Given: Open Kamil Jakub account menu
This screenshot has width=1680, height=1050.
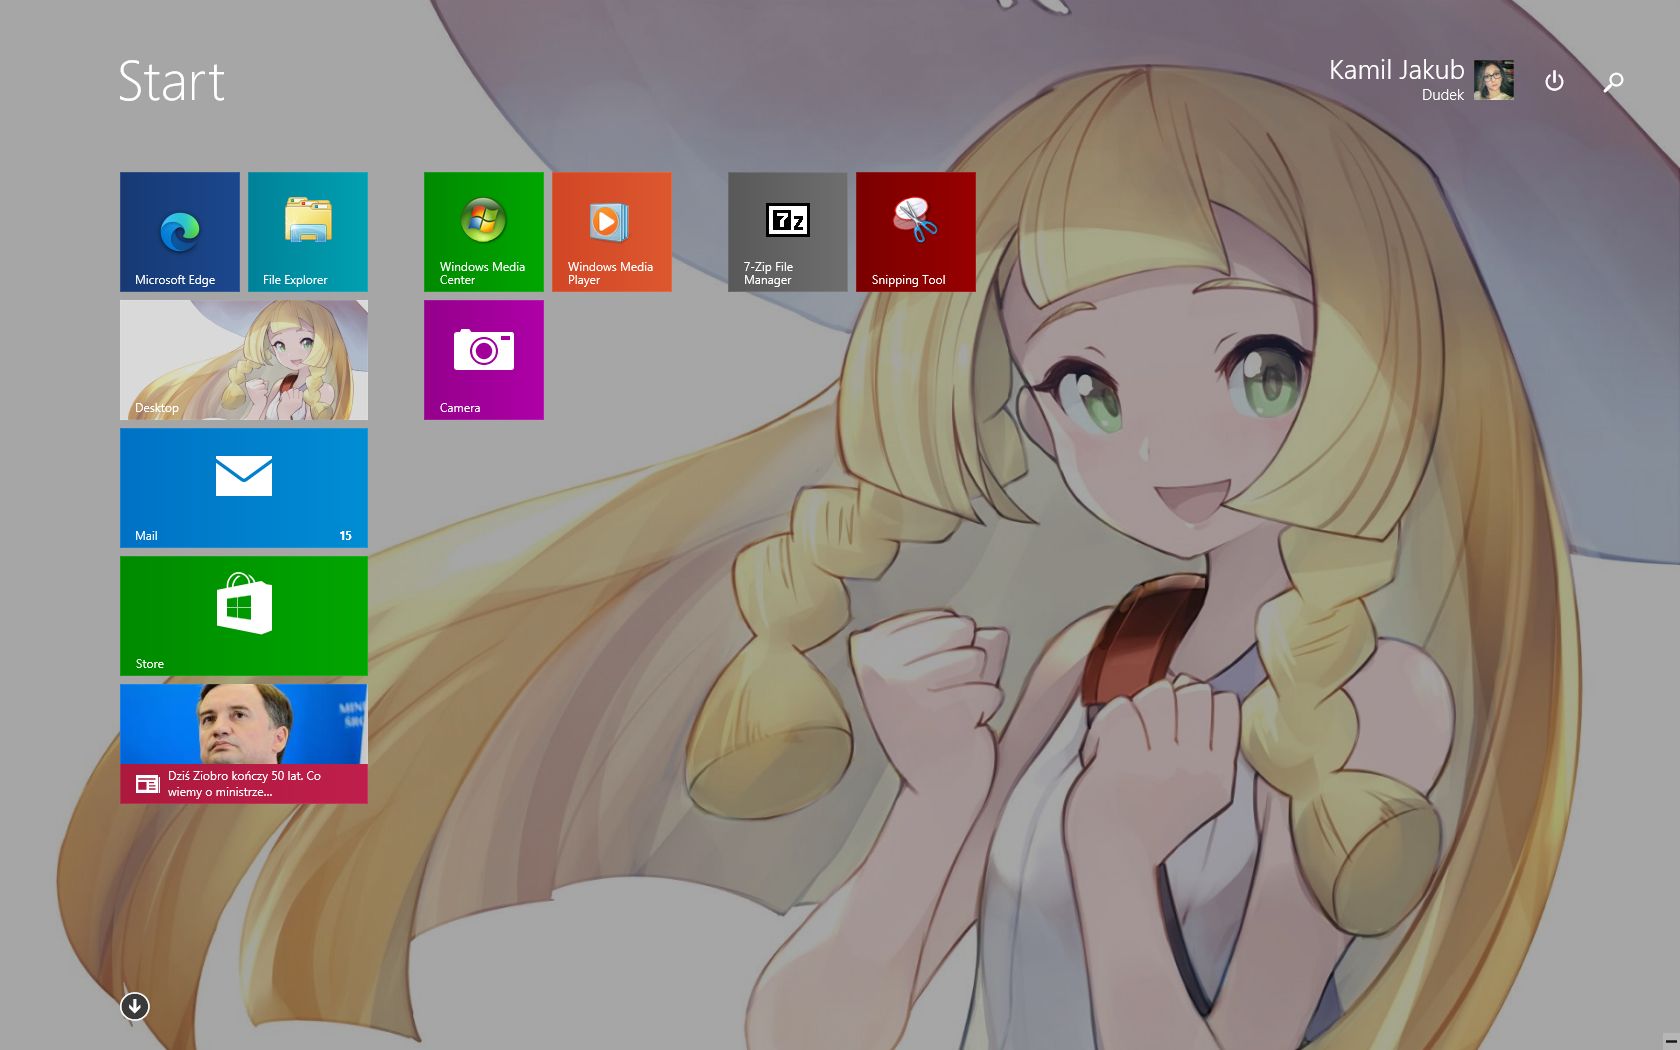Looking at the screenshot, I should 1396,80.
